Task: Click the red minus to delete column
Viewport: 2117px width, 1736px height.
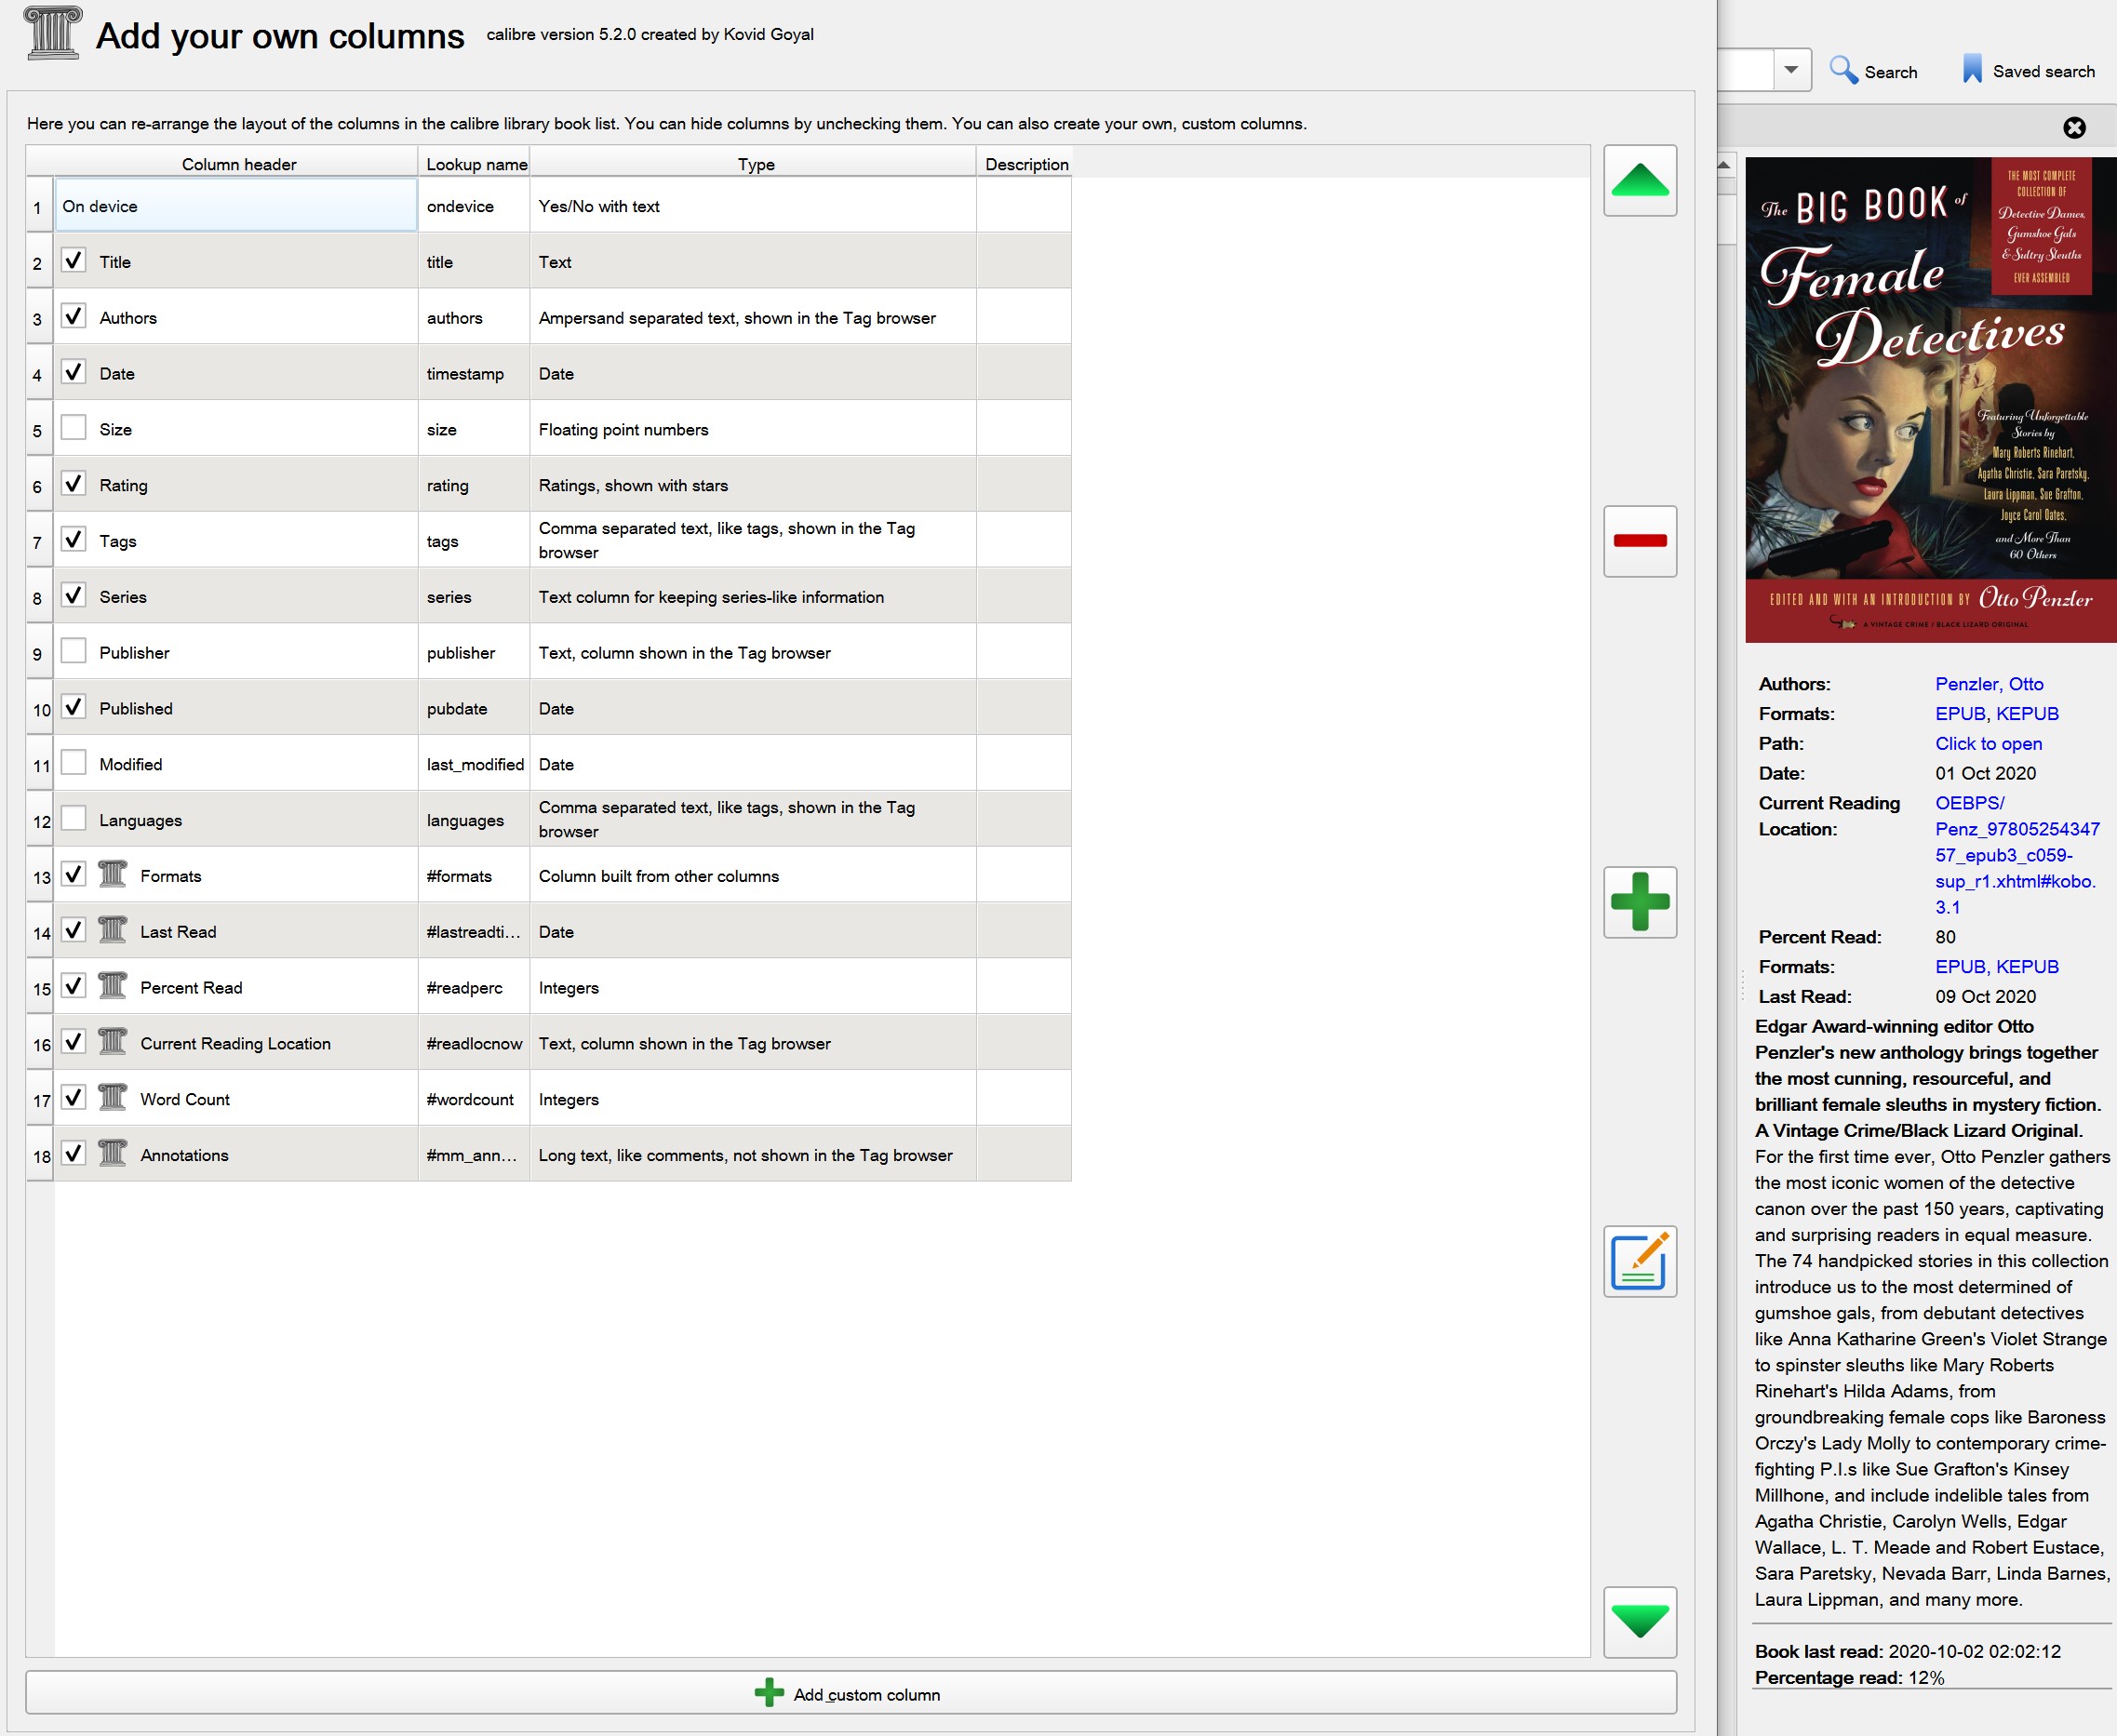Action: 1639,541
